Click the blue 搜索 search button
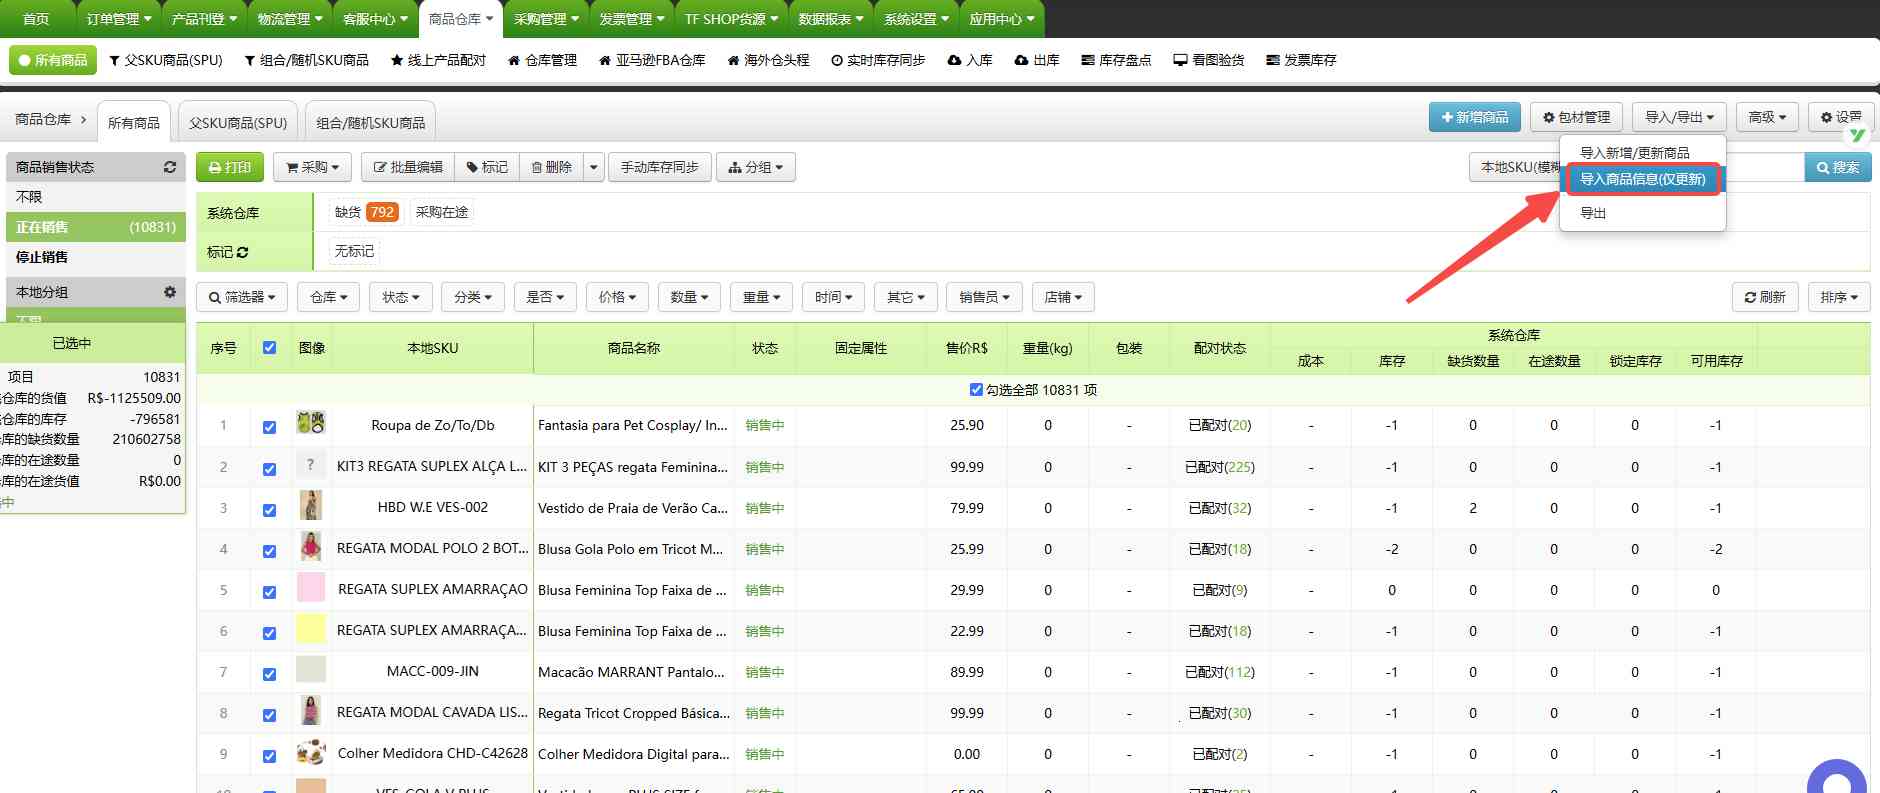Viewport: 1880px width, 793px height. pos(1838,167)
